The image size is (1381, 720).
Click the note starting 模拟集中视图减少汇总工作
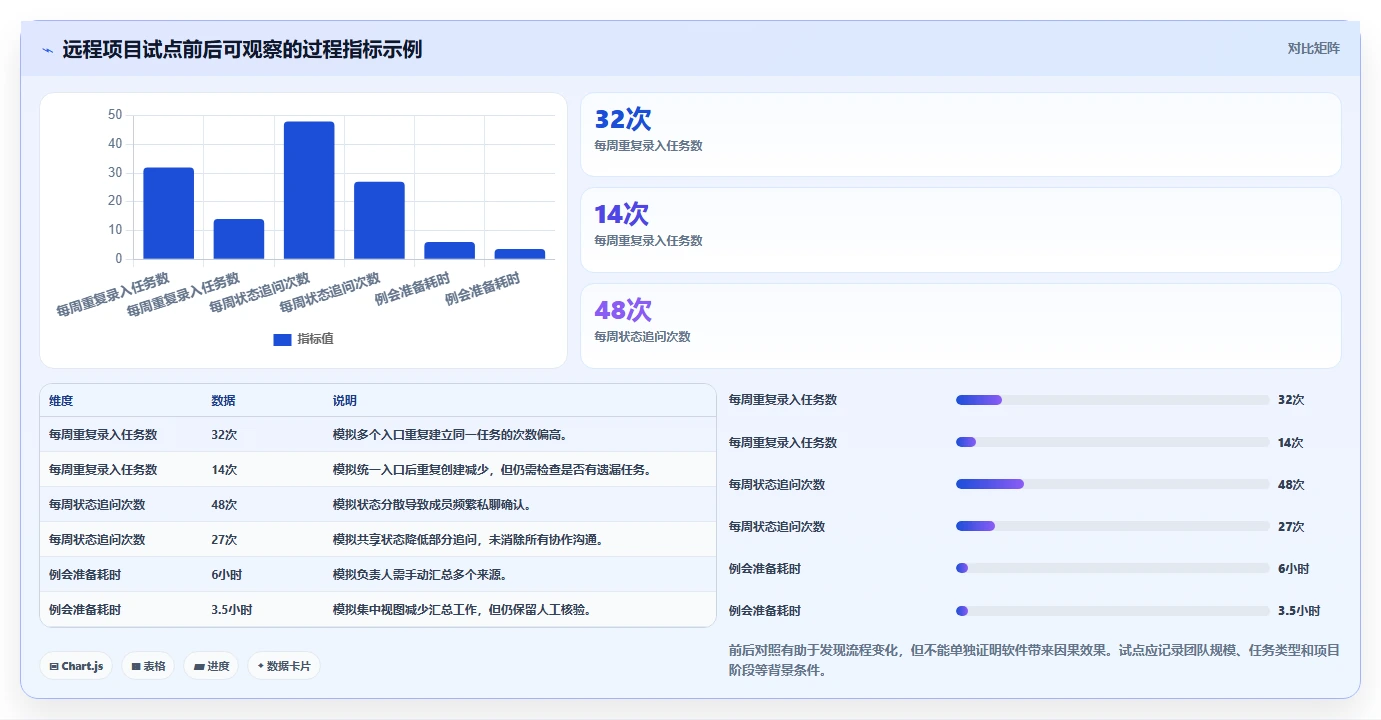point(461,610)
